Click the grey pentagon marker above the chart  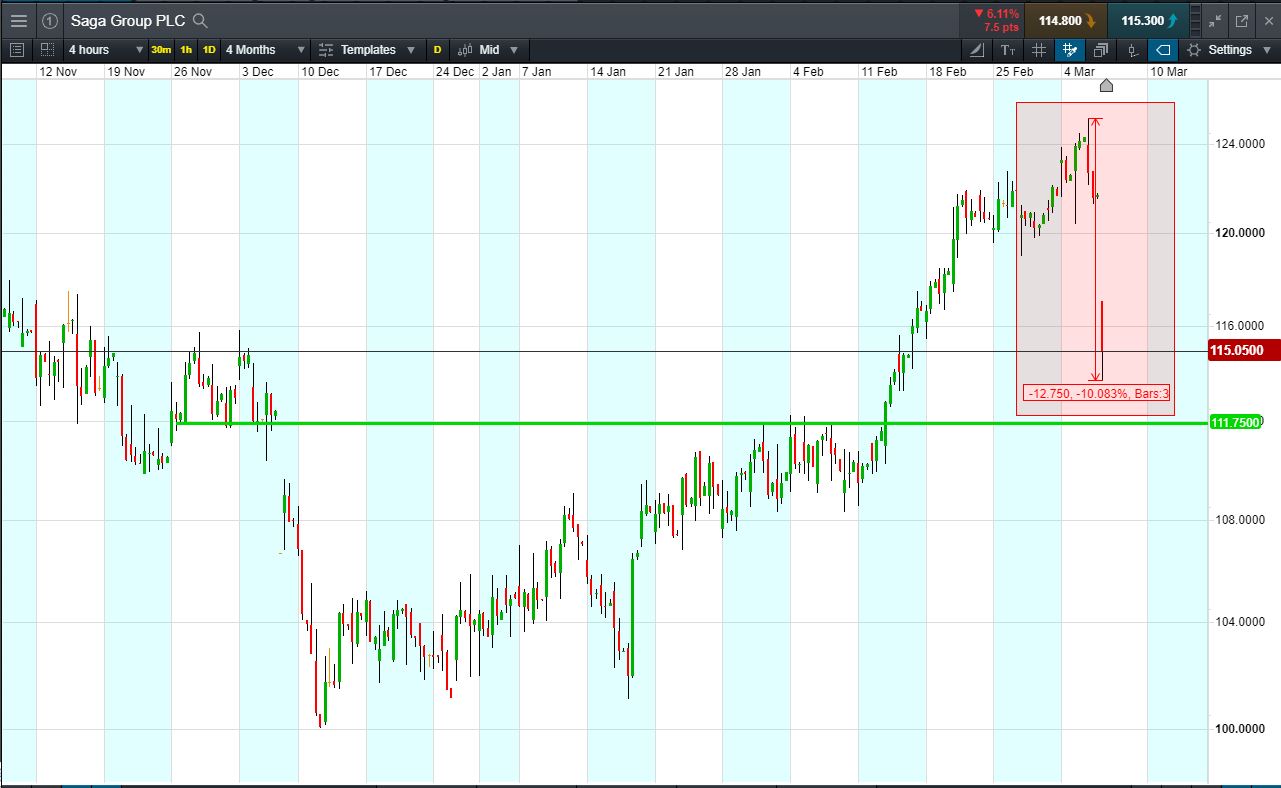point(1107,86)
